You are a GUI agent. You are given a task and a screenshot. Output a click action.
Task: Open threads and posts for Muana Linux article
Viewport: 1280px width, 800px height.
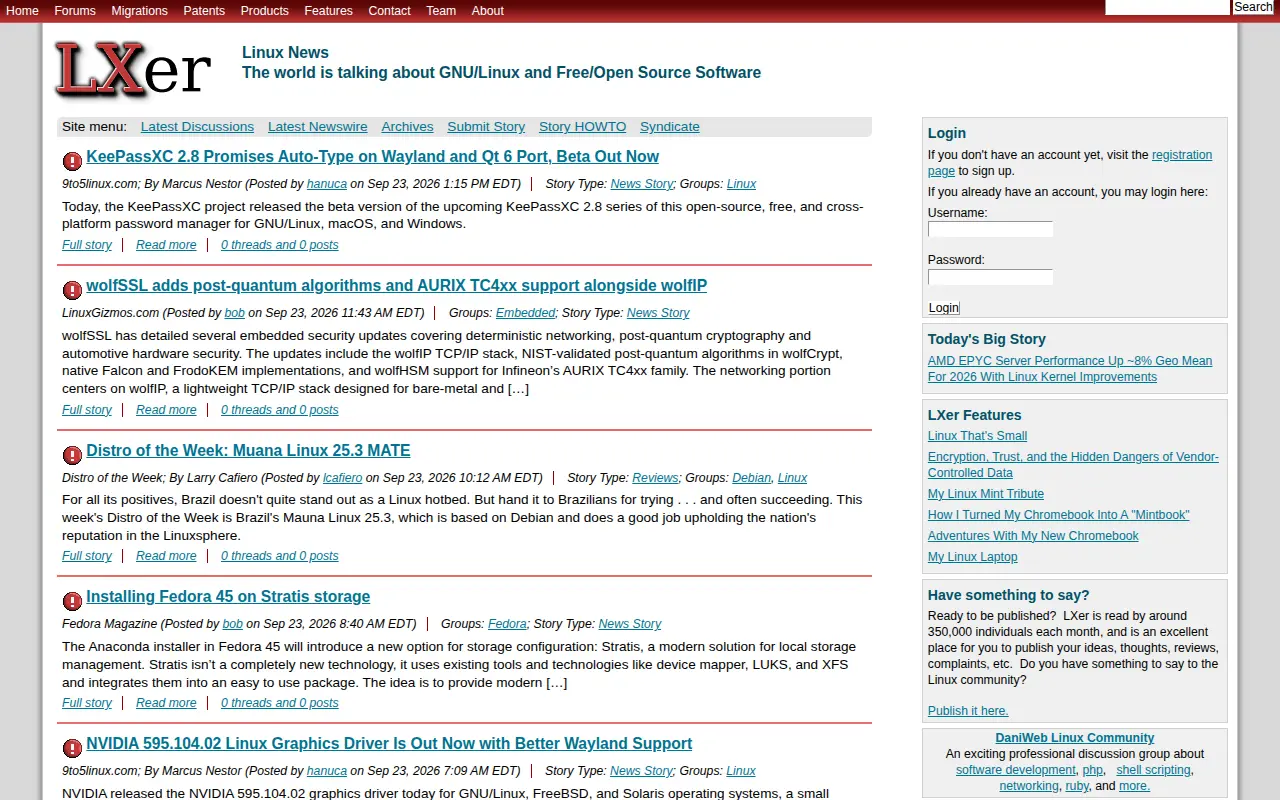point(280,556)
